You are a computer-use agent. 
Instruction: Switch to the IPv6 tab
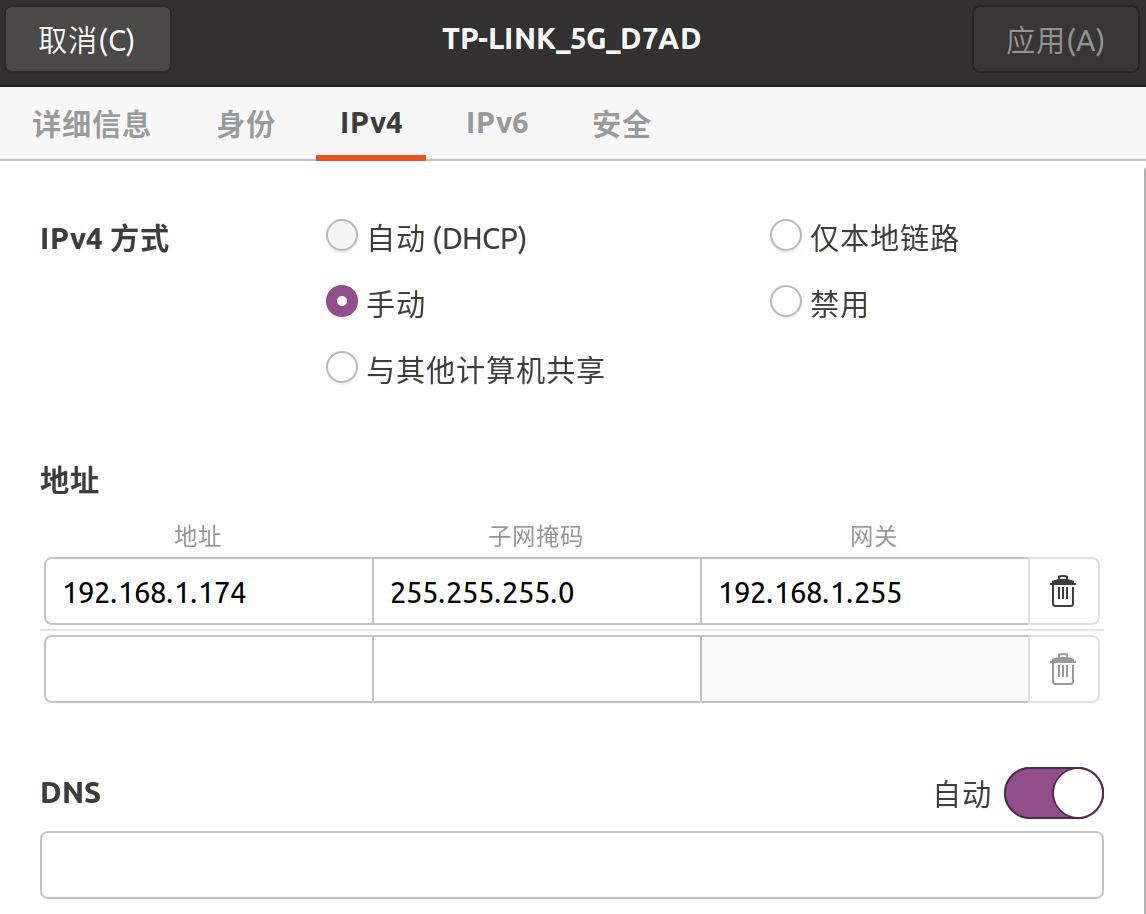[497, 124]
